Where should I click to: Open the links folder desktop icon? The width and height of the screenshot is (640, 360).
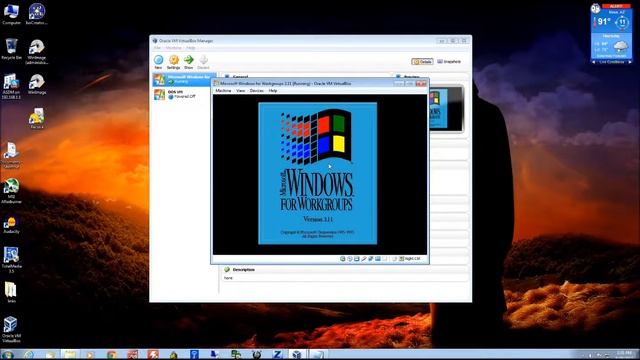[x=11, y=293]
